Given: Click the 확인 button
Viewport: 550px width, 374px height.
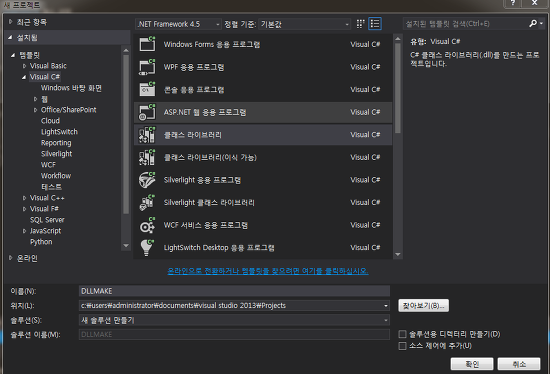Looking at the screenshot, I should coord(472,364).
